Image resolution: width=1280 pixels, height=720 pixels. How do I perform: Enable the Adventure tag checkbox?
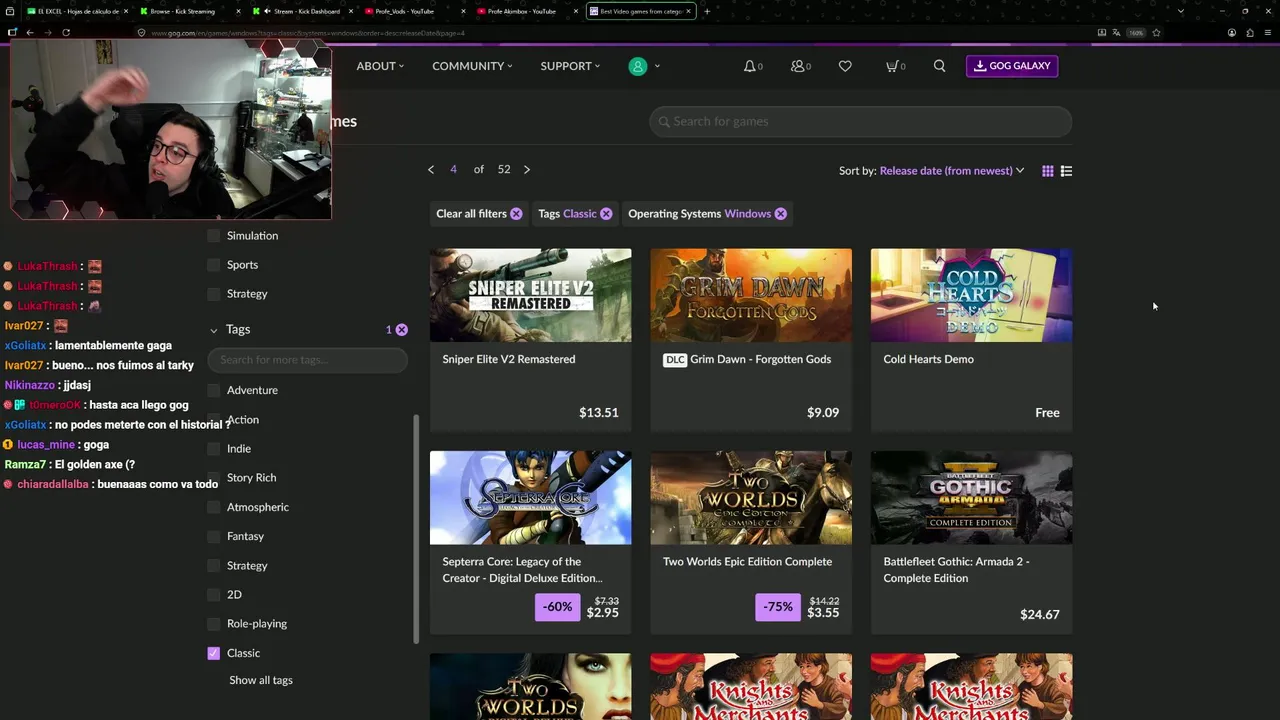point(213,390)
